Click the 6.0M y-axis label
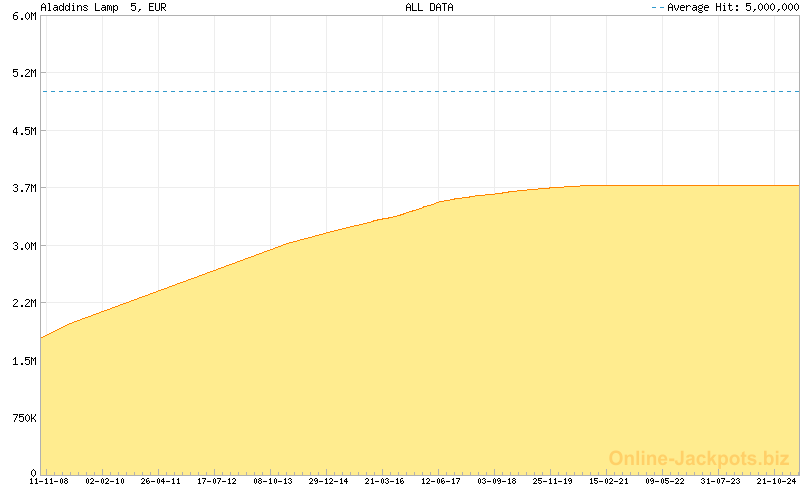 tap(24, 17)
